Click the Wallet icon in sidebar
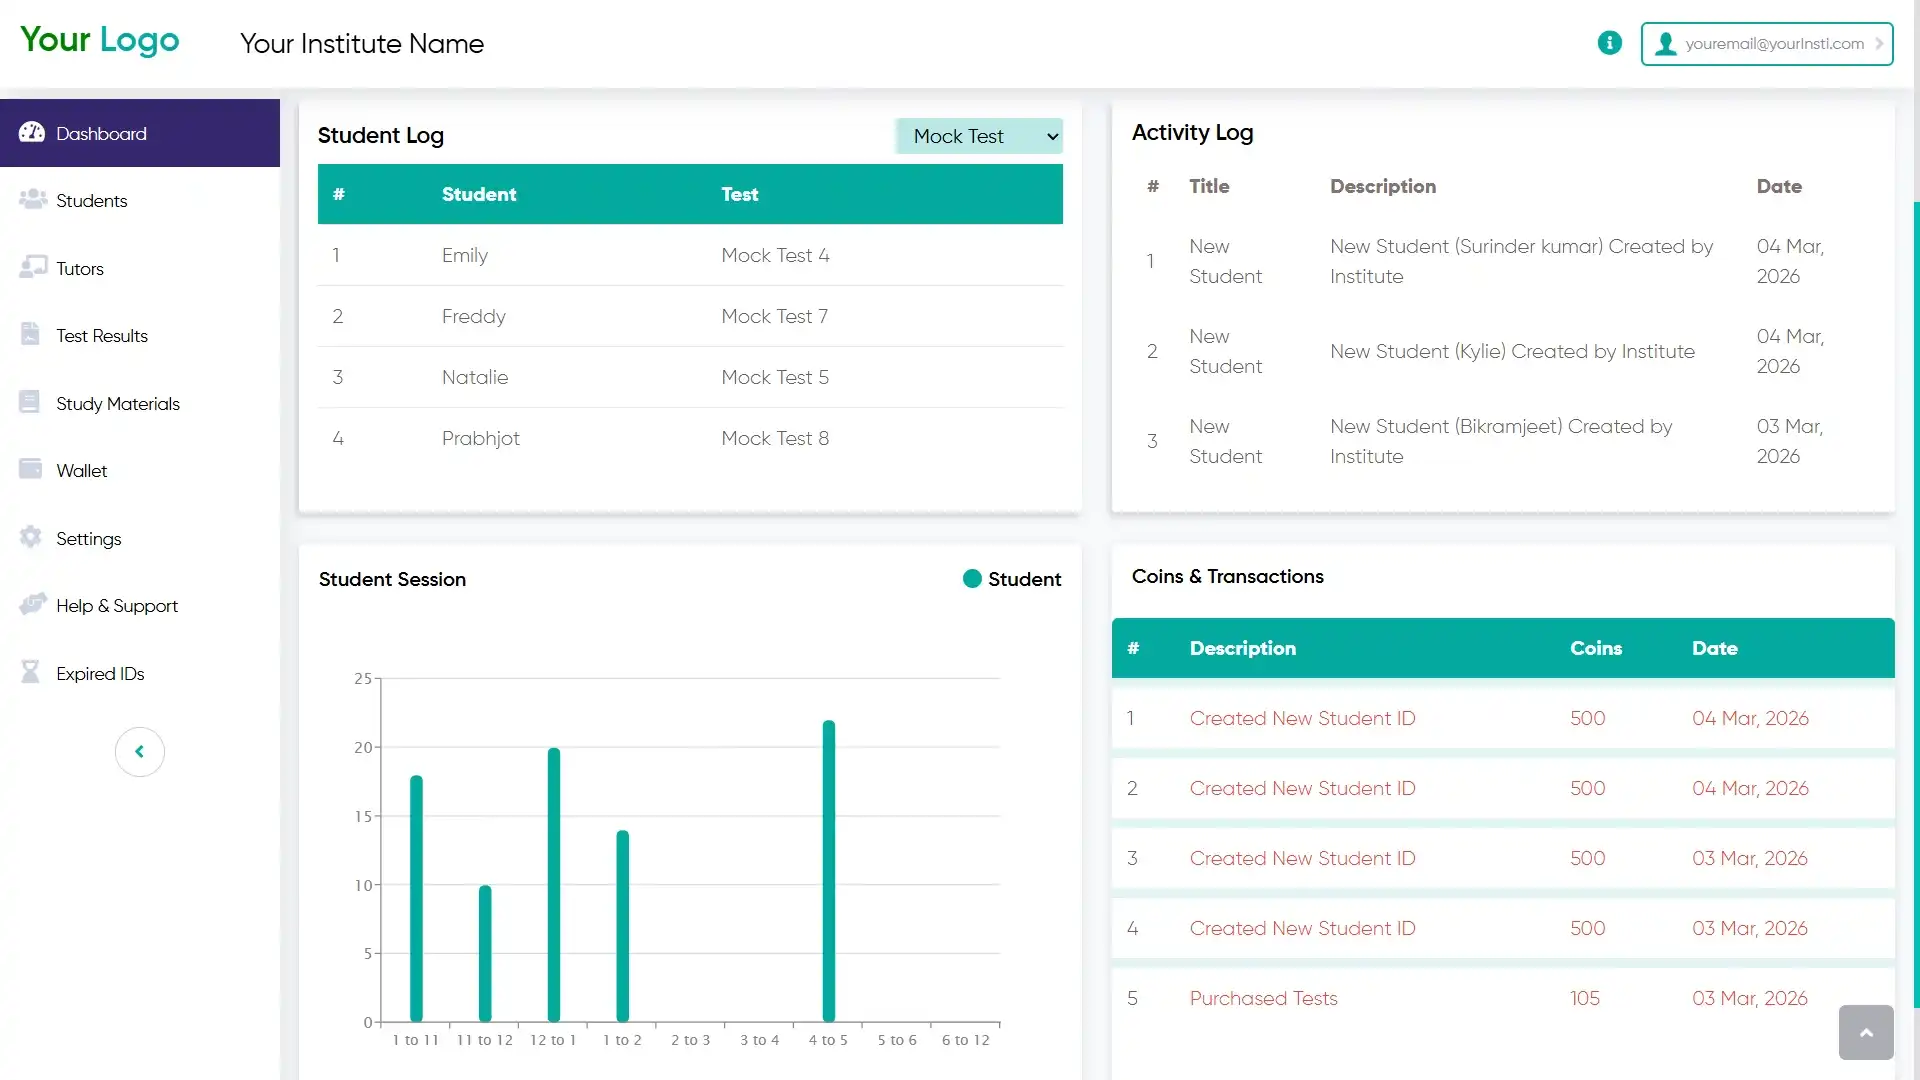Viewport: 1920px width, 1080px height. tap(31, 469)
